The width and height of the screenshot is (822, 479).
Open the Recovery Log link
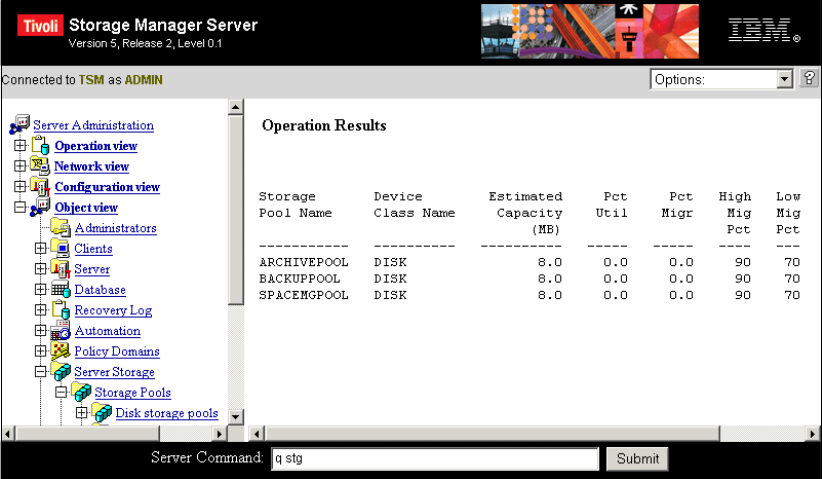point(113,310)
